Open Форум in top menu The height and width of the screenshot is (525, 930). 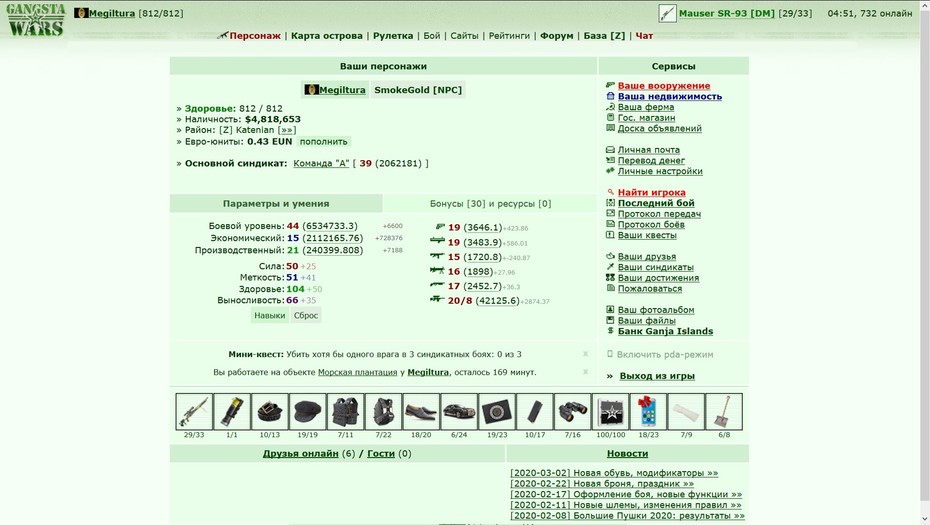tap(556, 36)
